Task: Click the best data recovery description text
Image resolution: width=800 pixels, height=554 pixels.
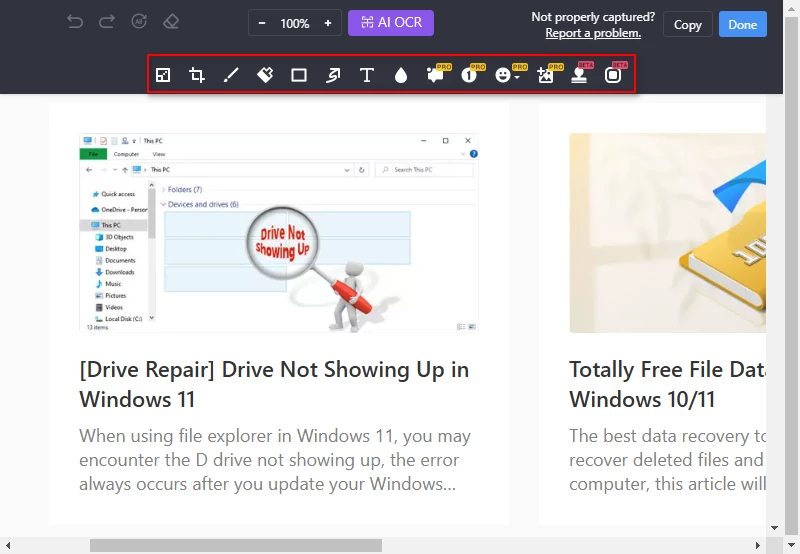Action: click(x=667, y=460)
